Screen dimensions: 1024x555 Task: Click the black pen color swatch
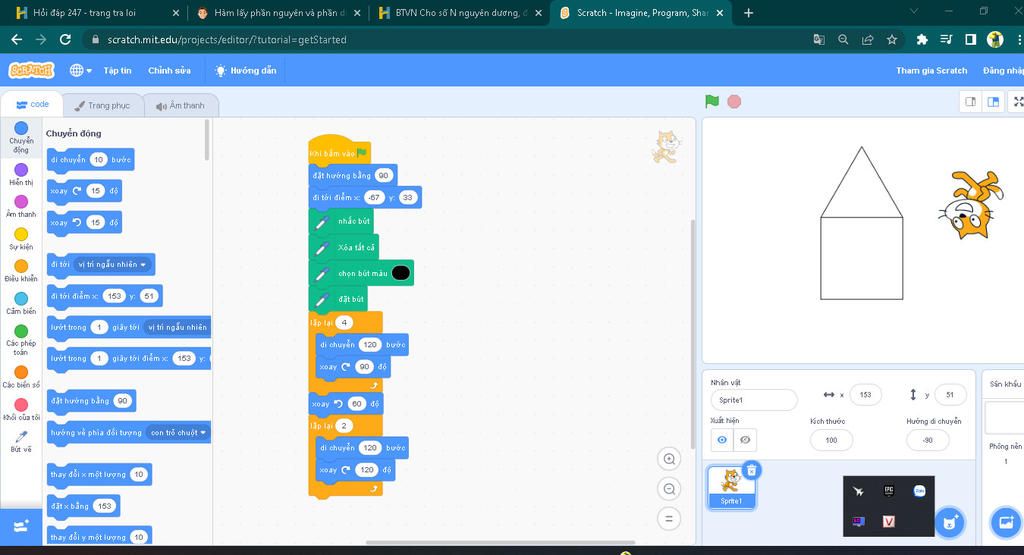point(400,273)
